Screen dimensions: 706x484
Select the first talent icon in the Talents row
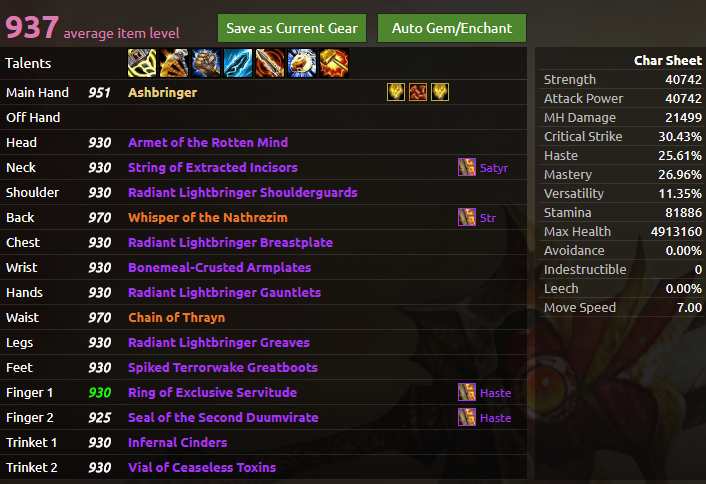point(141,63)
